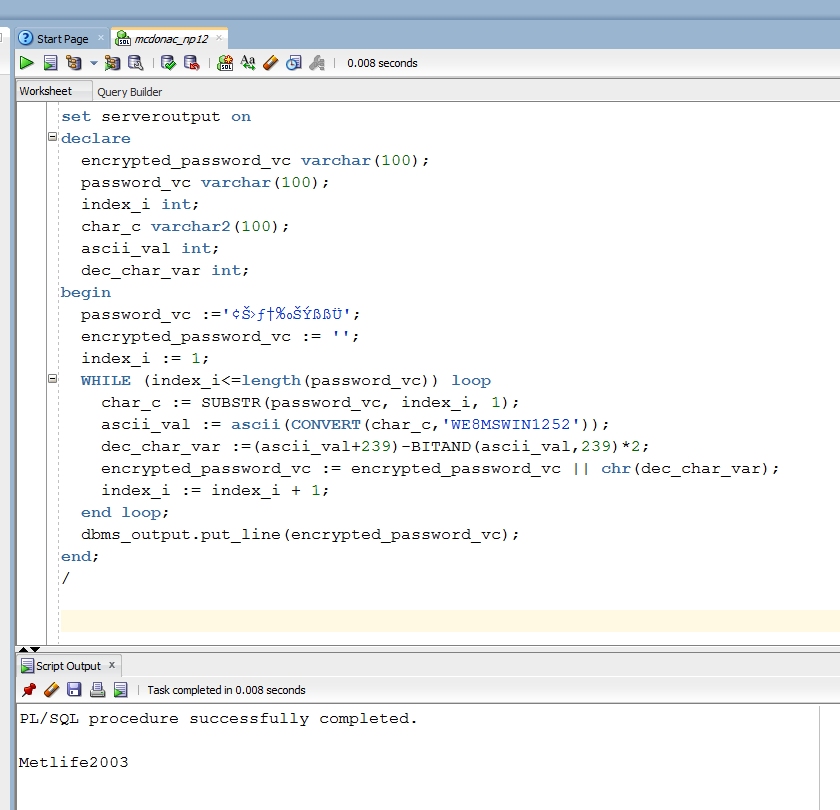Click the Clear eraser icon in Script Output
This screenshot has width=840, height=810.
[x=51, y=689]
